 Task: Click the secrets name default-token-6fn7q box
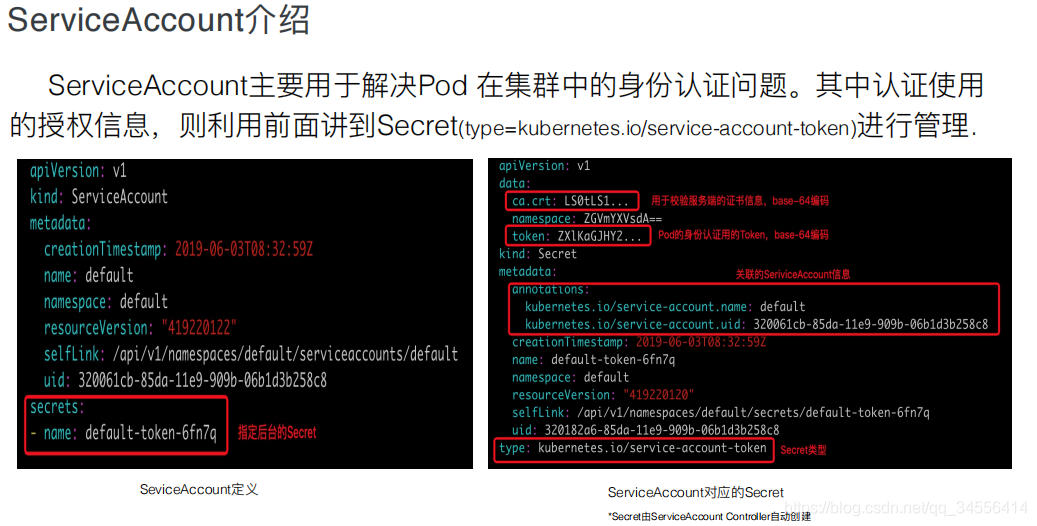pyautogui.click(x=126, y=425)
